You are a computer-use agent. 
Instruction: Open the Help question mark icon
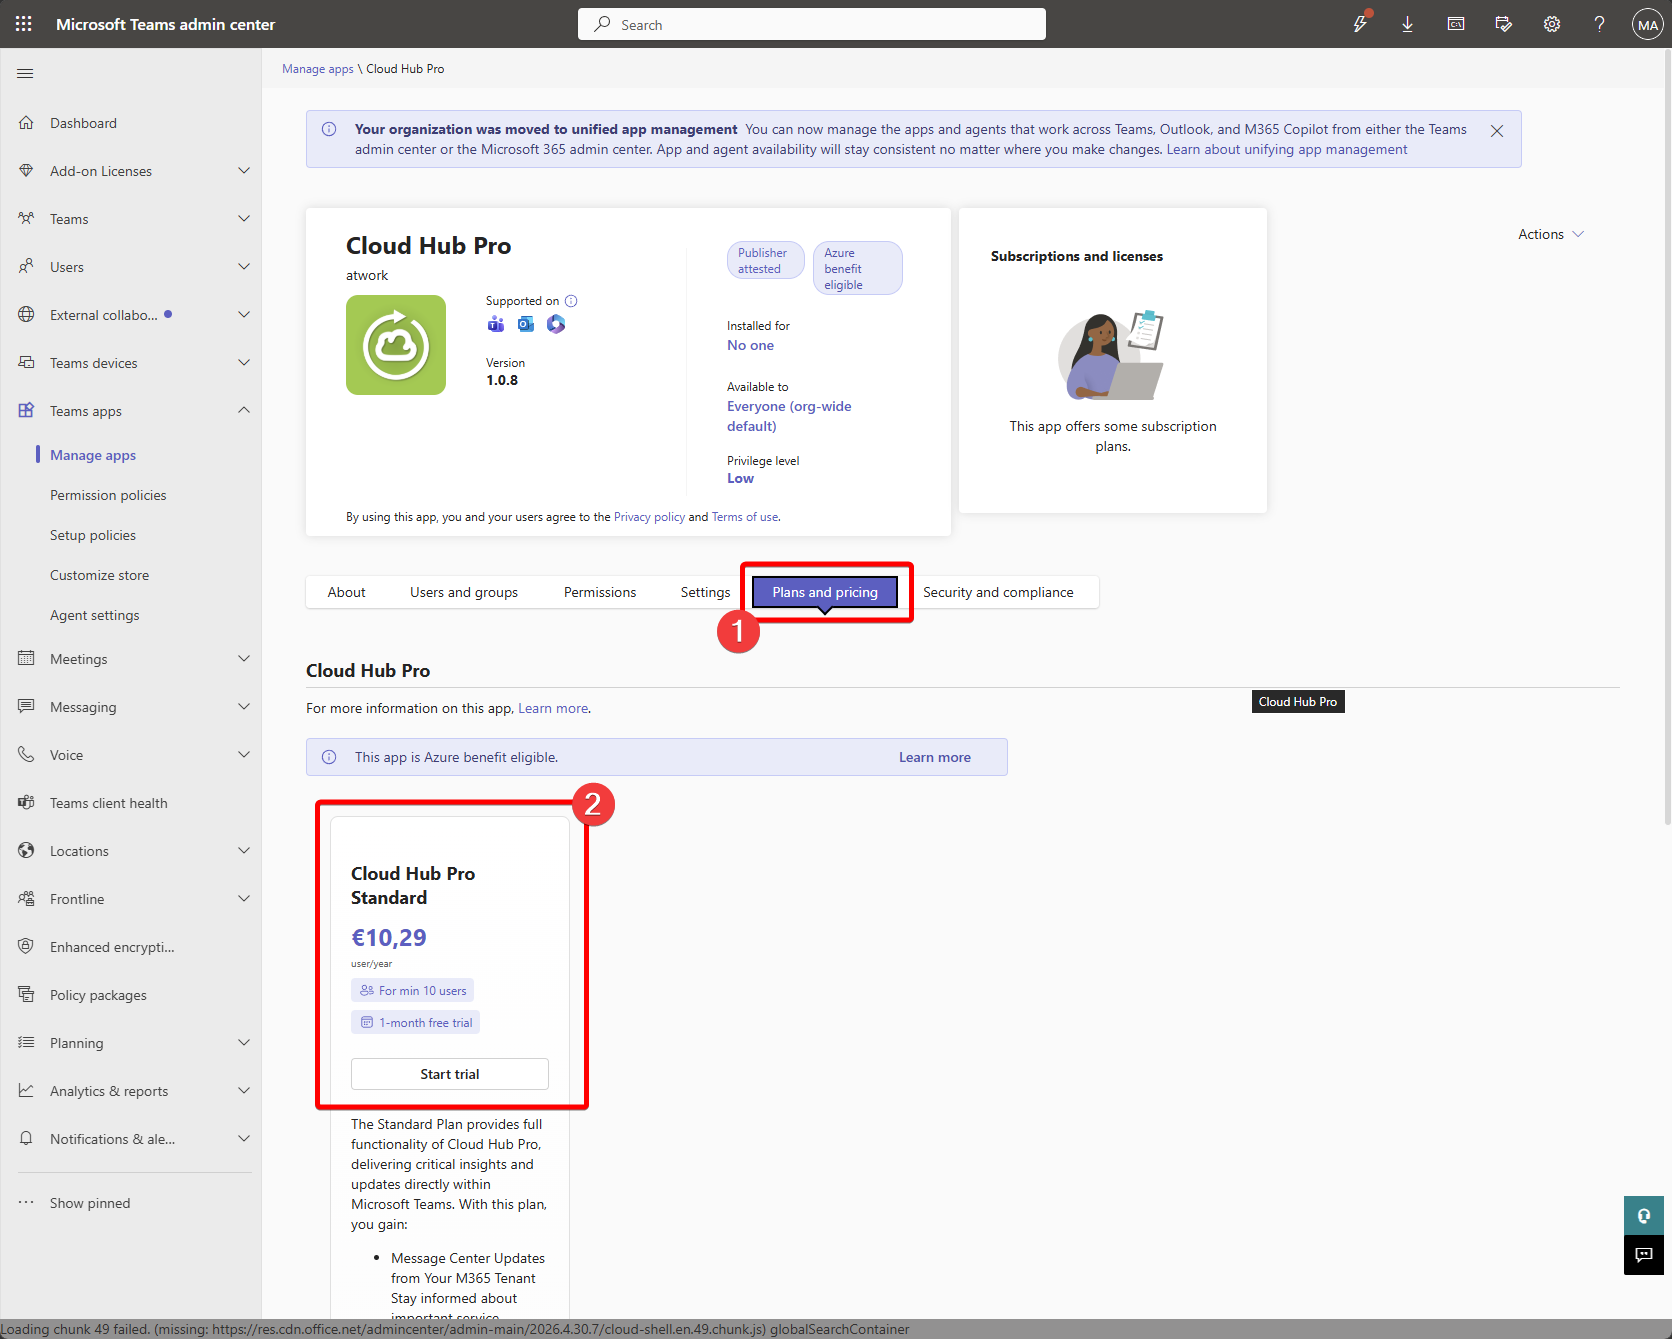coord(1600,24)
